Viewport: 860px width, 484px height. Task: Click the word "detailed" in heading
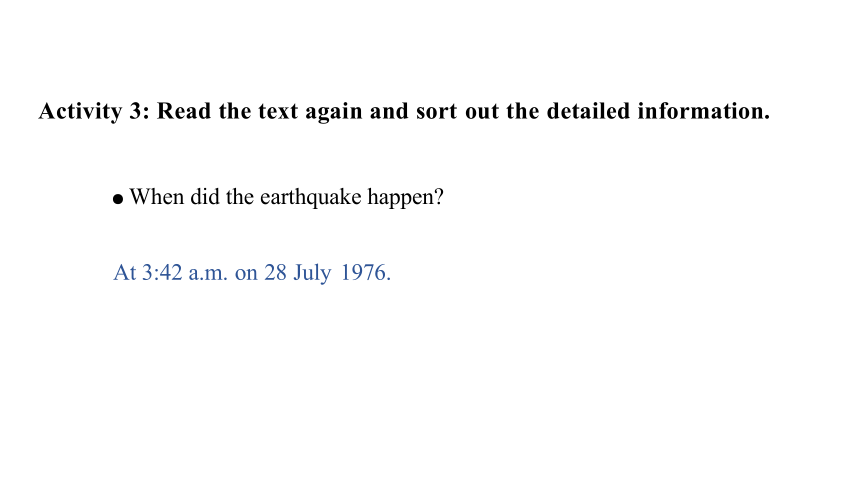pyautogui.click(x=588, y=111)
